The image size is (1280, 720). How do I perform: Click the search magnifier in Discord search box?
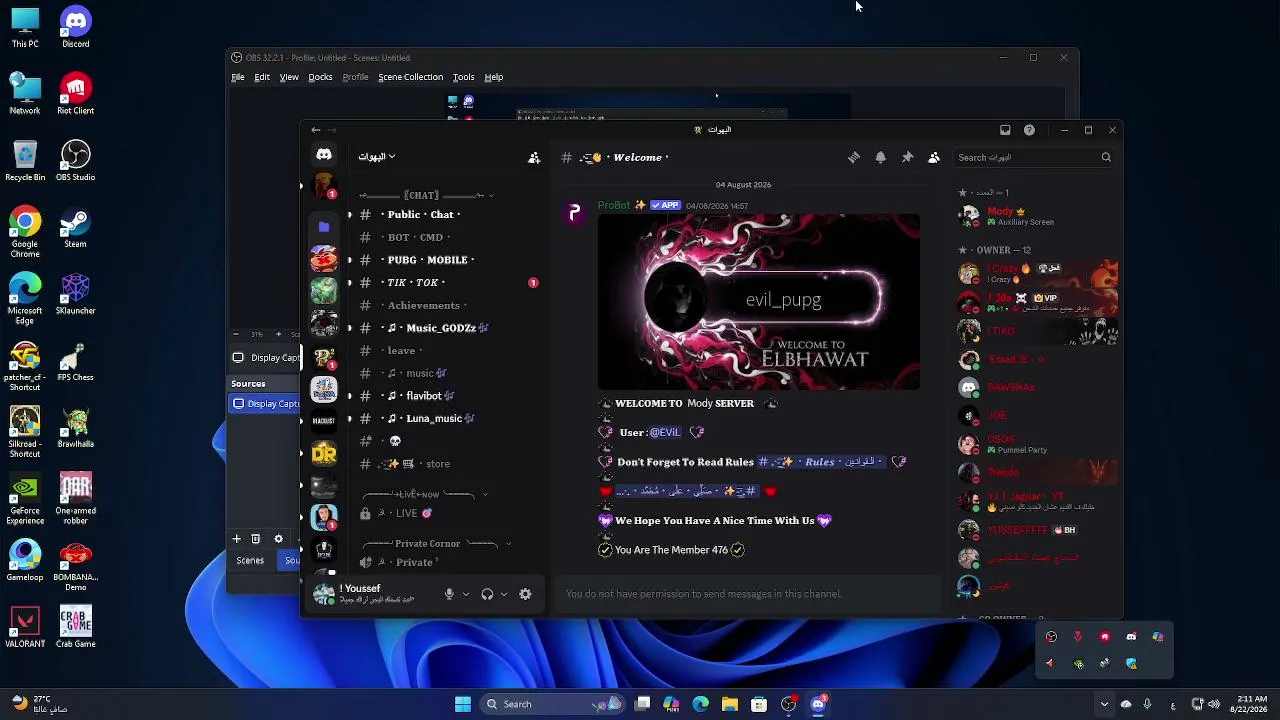tap(1106, 157)
